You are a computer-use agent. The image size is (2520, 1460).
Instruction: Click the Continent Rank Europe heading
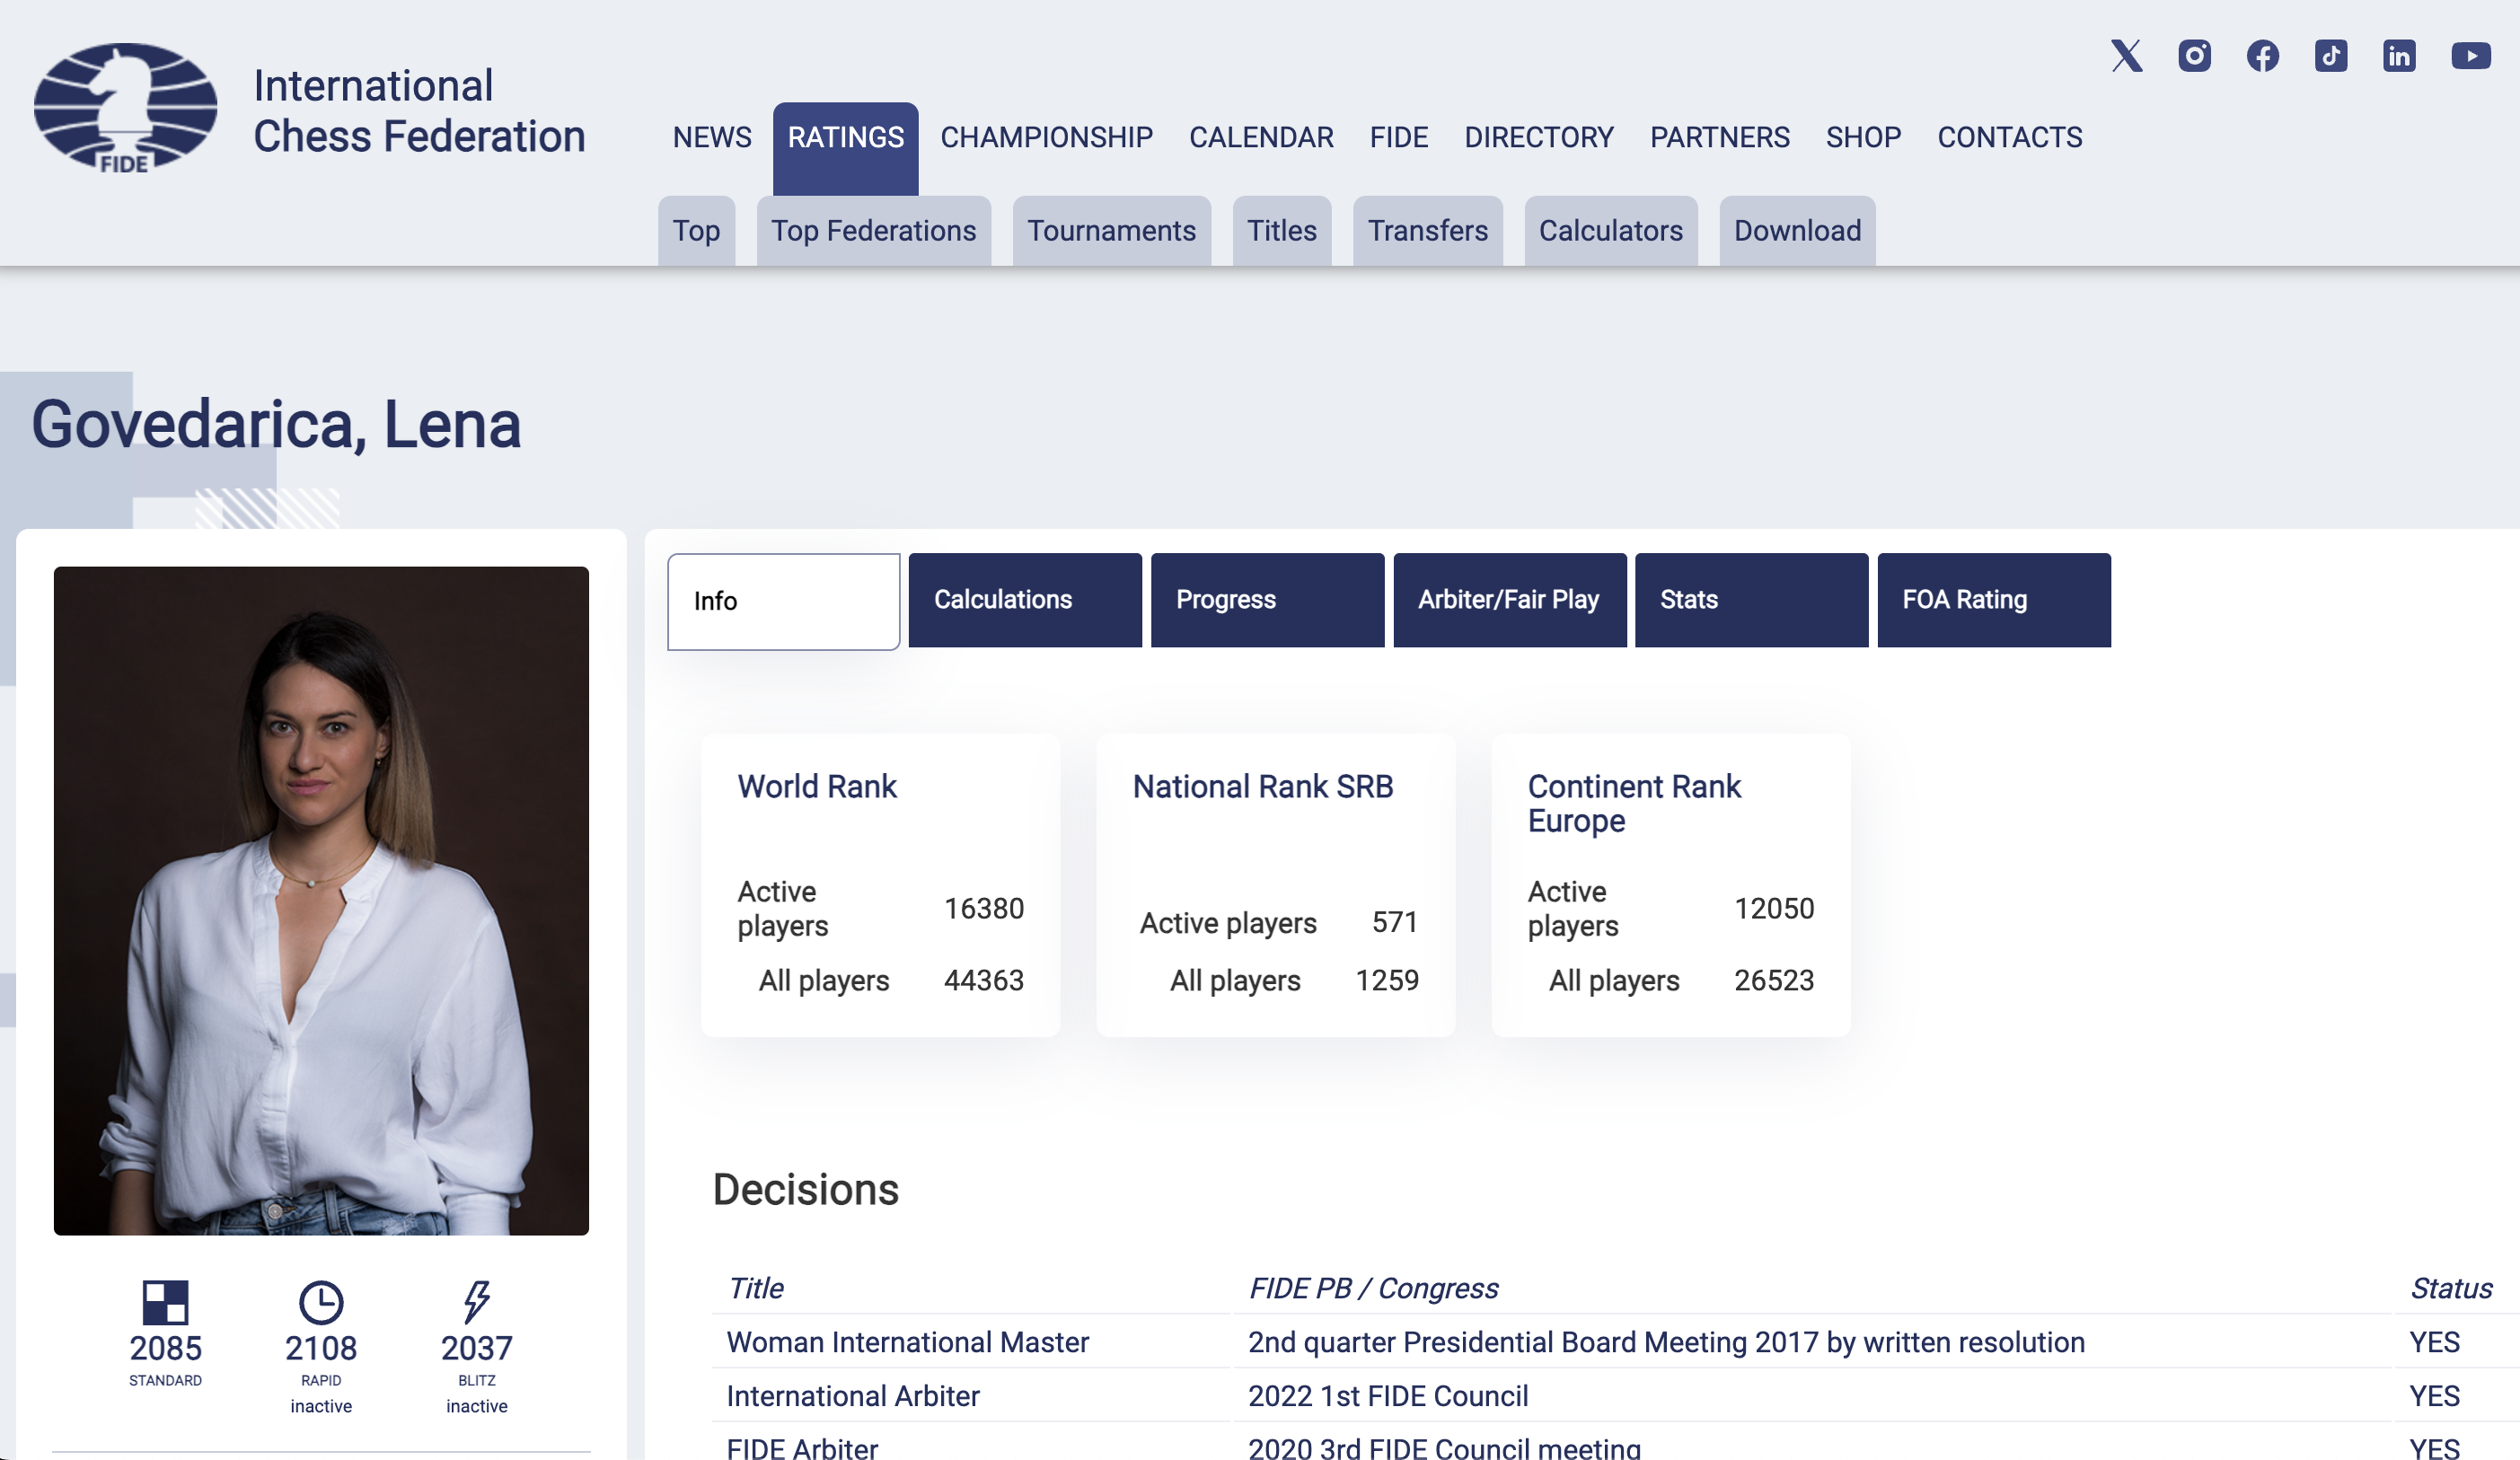click(x=1634, y=803)
